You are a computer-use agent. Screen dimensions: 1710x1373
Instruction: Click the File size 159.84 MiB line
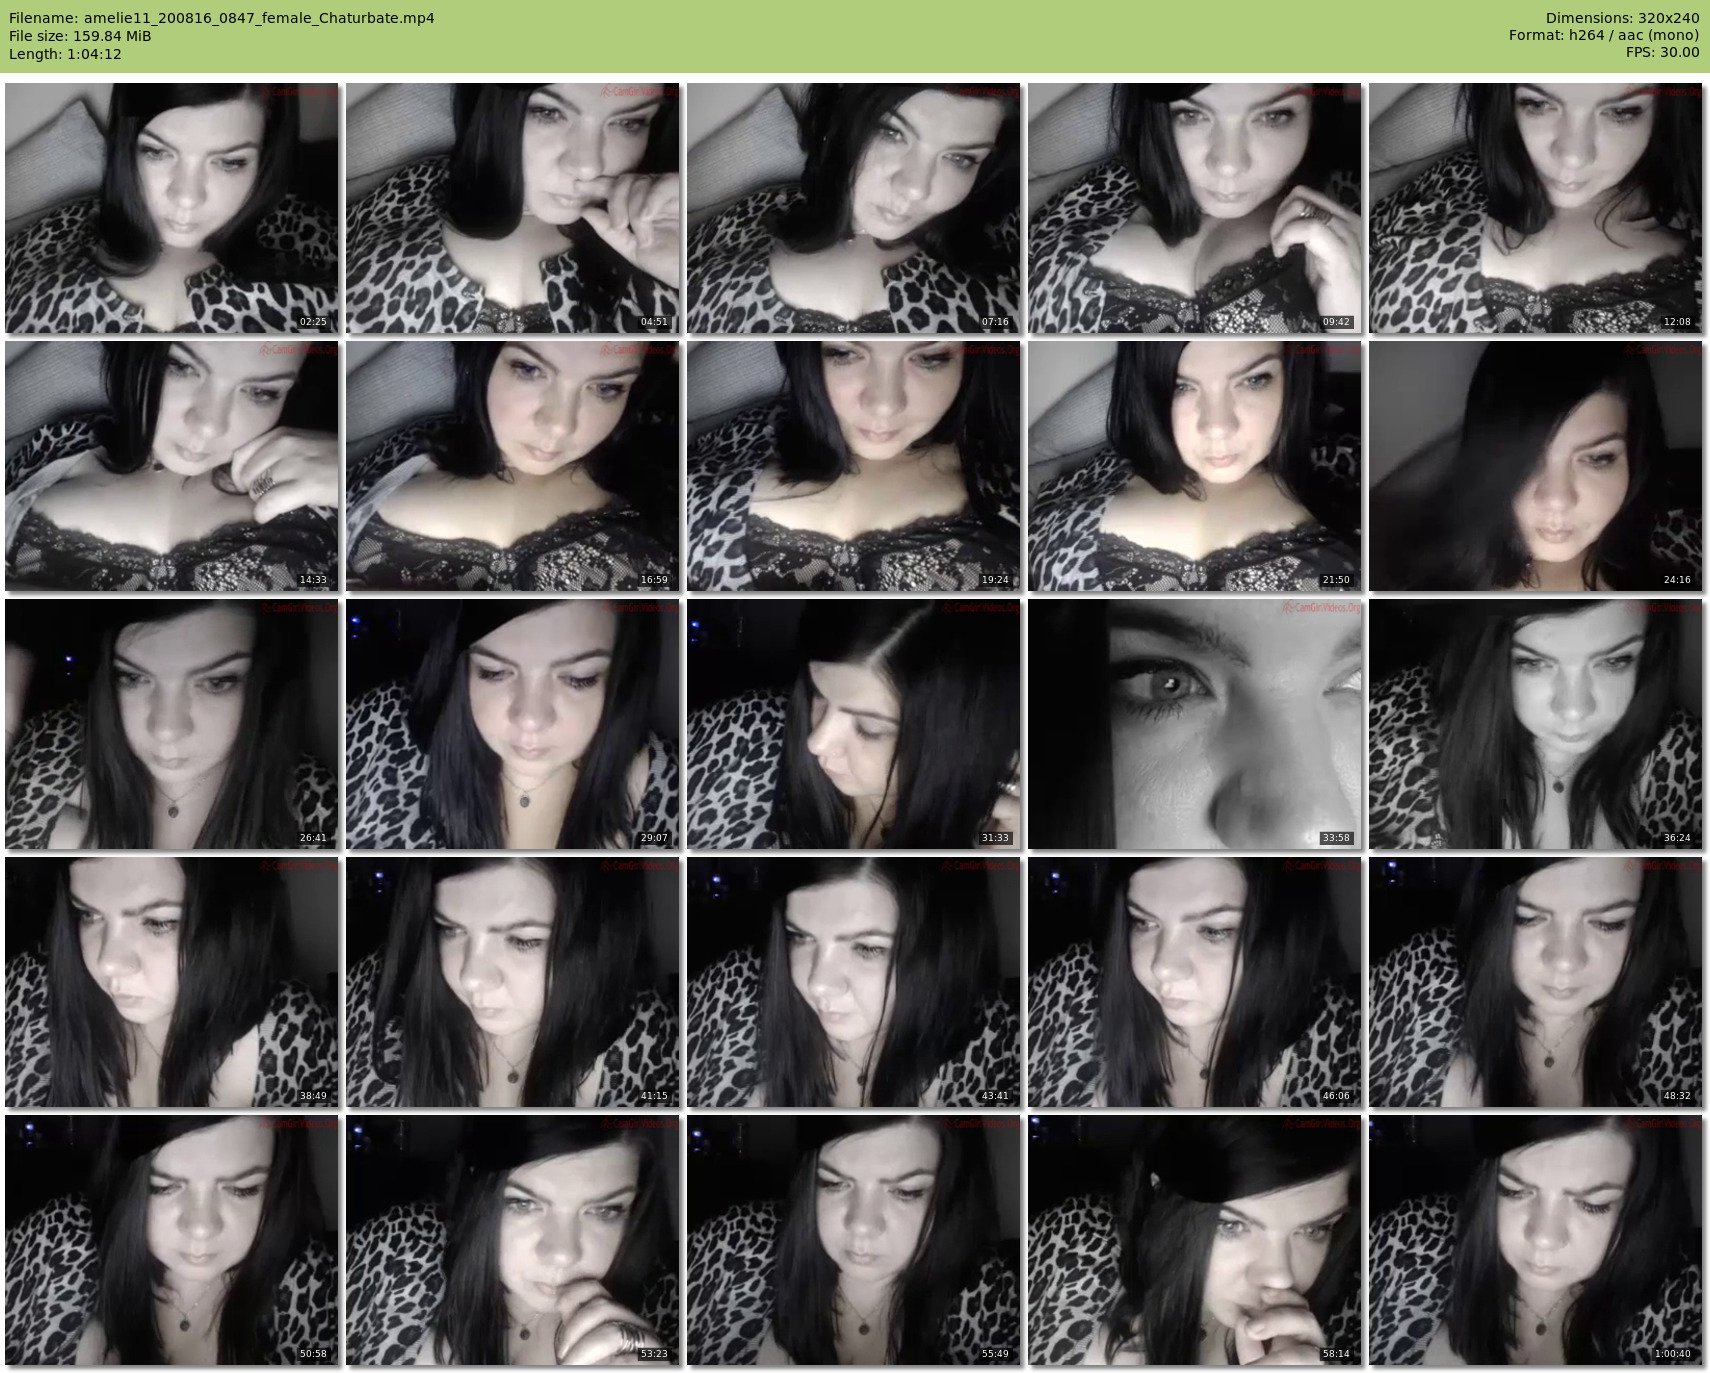[80, 36]
